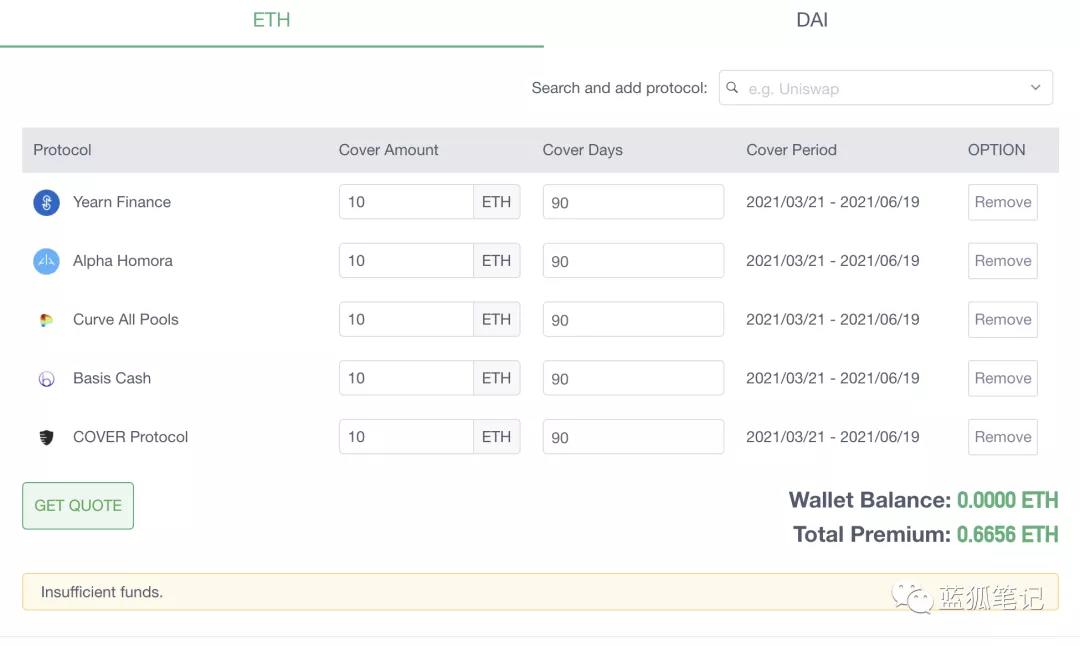The width and height of the screenshot is (1080, 646).
Task: Click the GET QUOTE button
Action: (x=77, y=505)
